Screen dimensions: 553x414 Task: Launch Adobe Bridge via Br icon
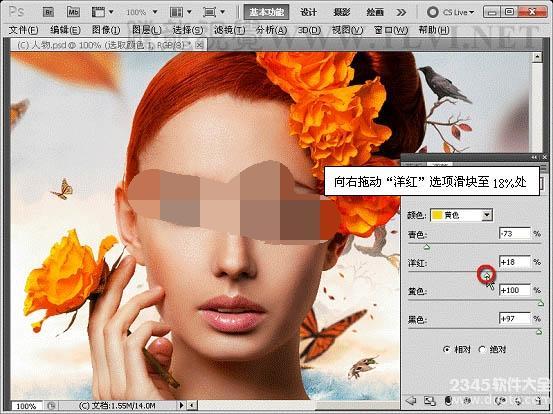[48, 12]
